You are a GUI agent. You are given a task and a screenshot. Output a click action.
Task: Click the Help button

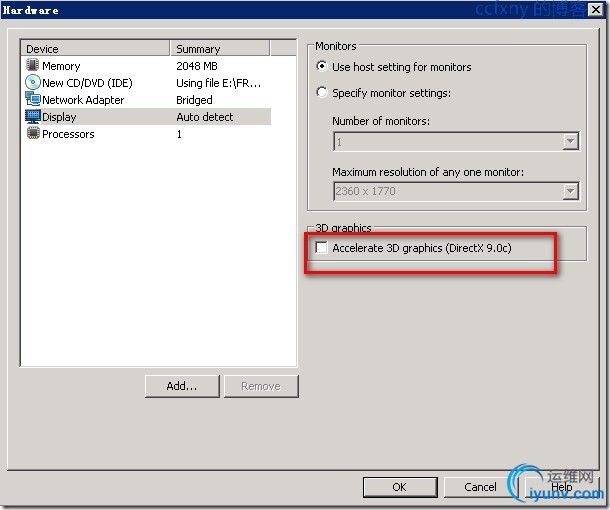pos(561,487)
